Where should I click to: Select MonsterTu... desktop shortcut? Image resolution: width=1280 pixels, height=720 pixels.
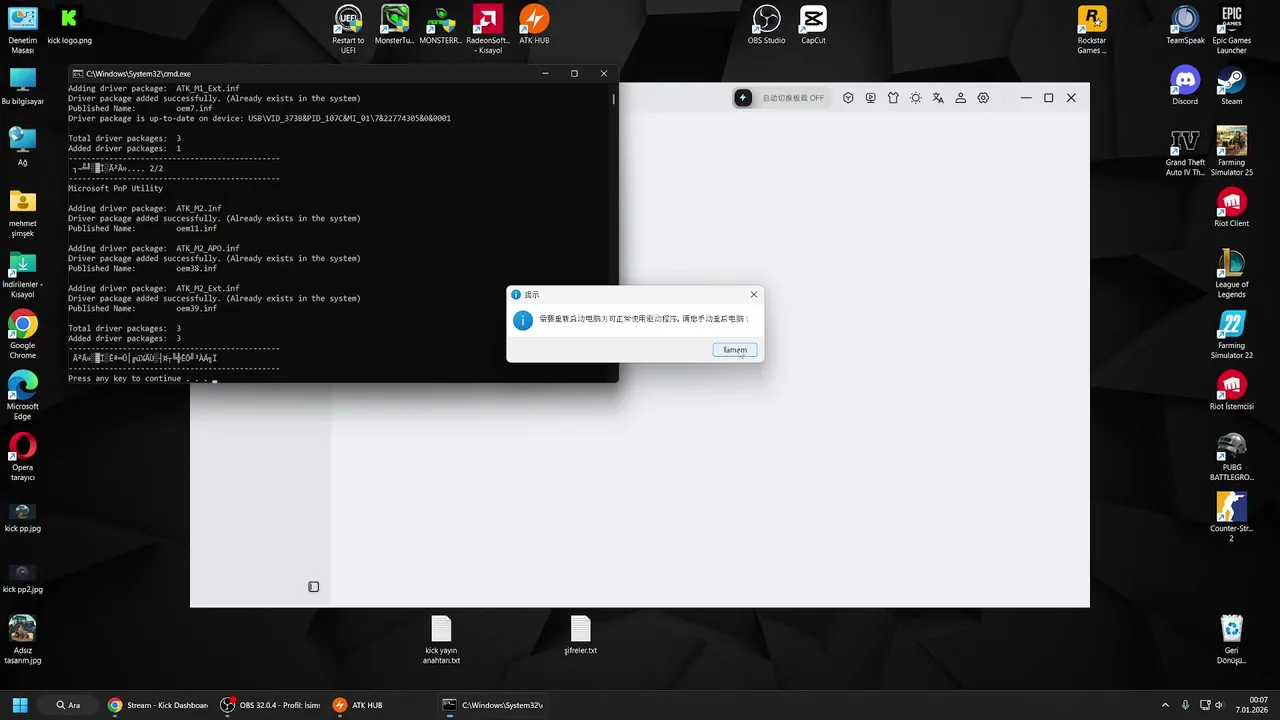(395, 26)
